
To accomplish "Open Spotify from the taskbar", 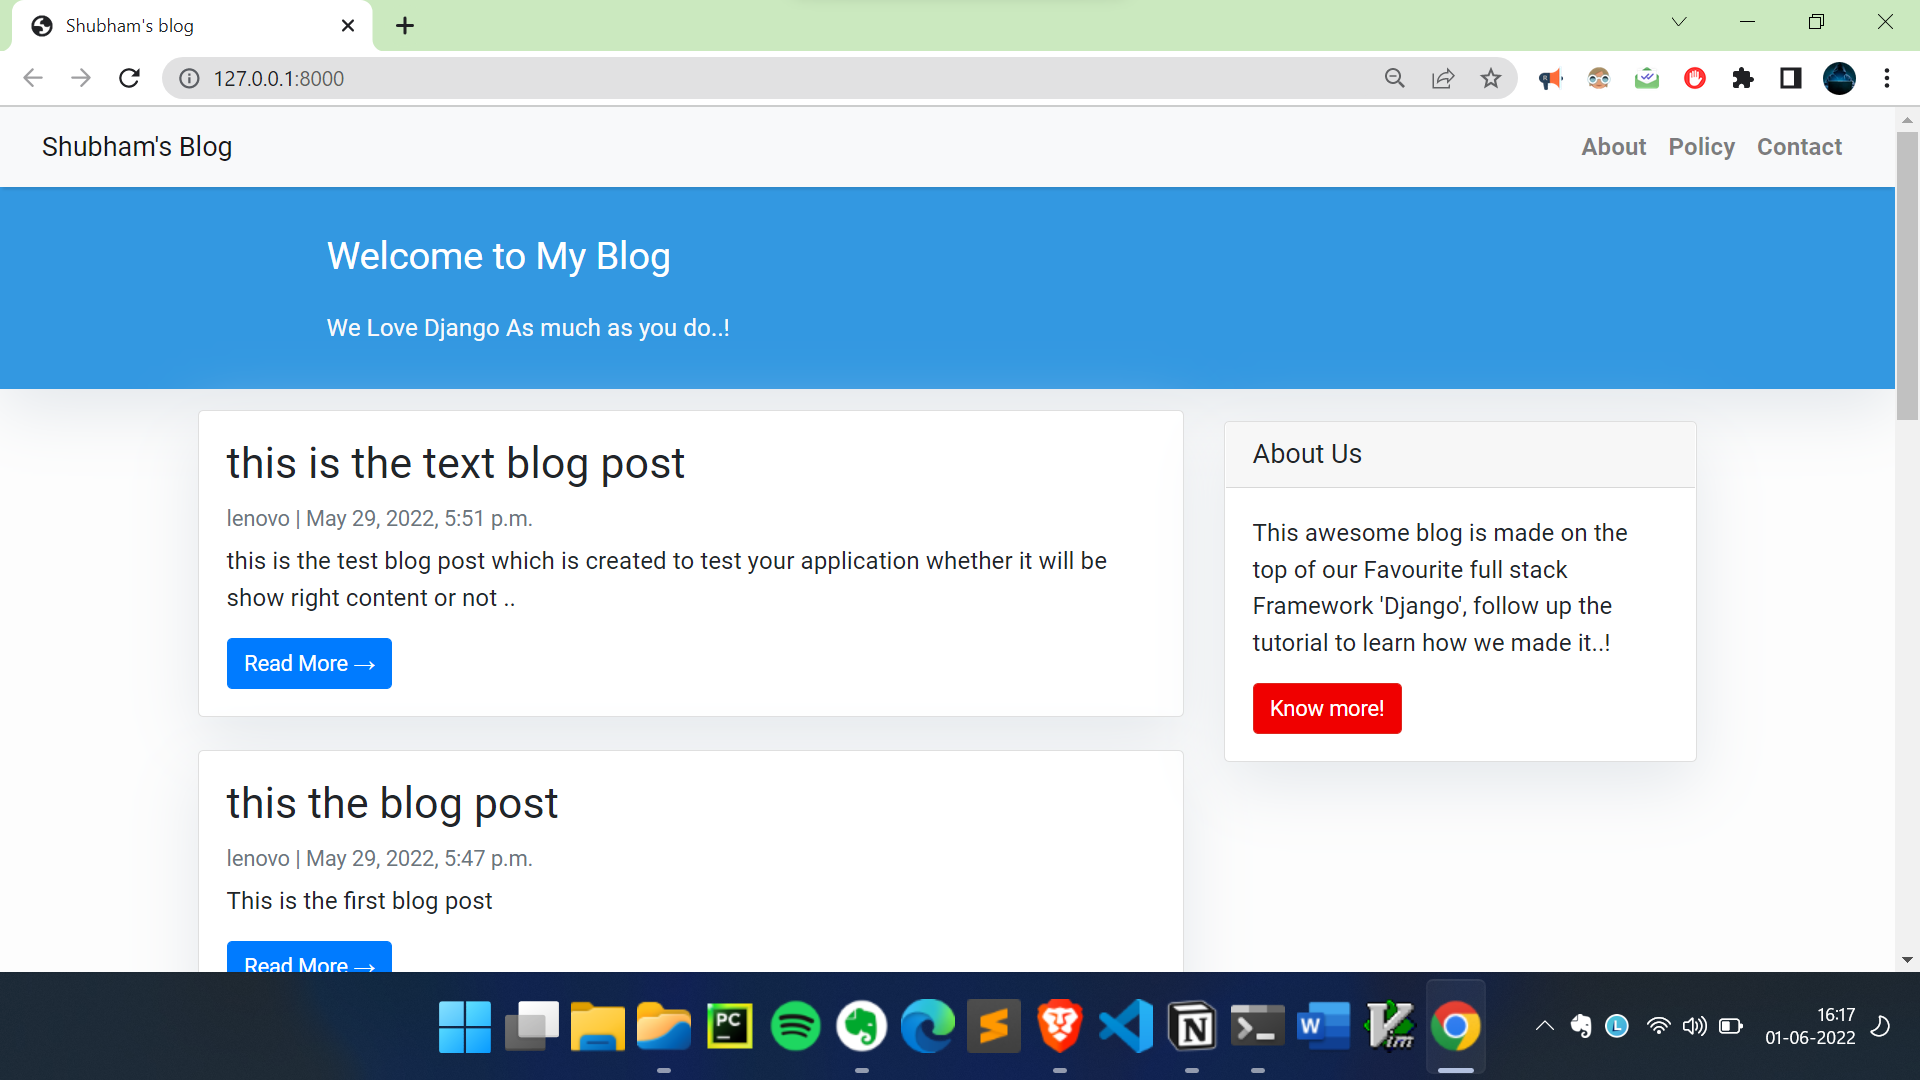I will 795,1026.
